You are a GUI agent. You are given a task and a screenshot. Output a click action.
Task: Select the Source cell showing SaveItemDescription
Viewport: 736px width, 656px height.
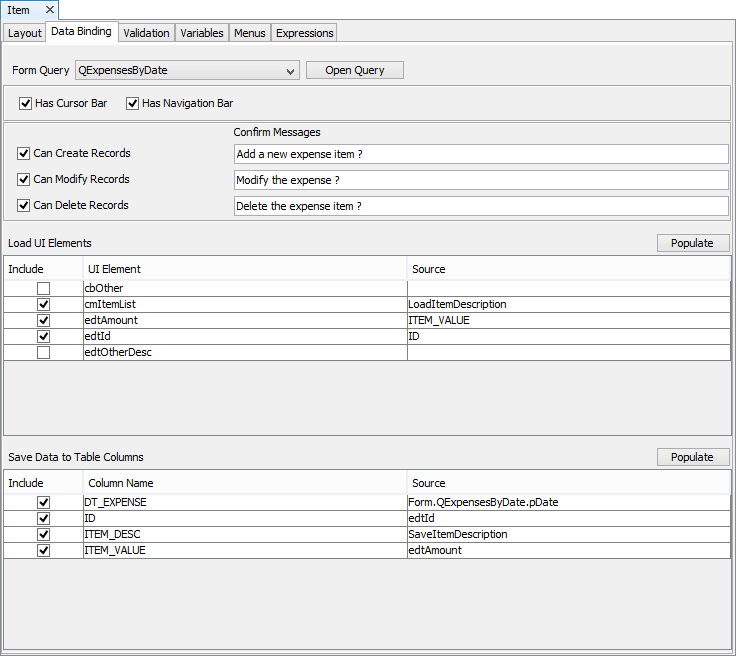tap(568, 534)
